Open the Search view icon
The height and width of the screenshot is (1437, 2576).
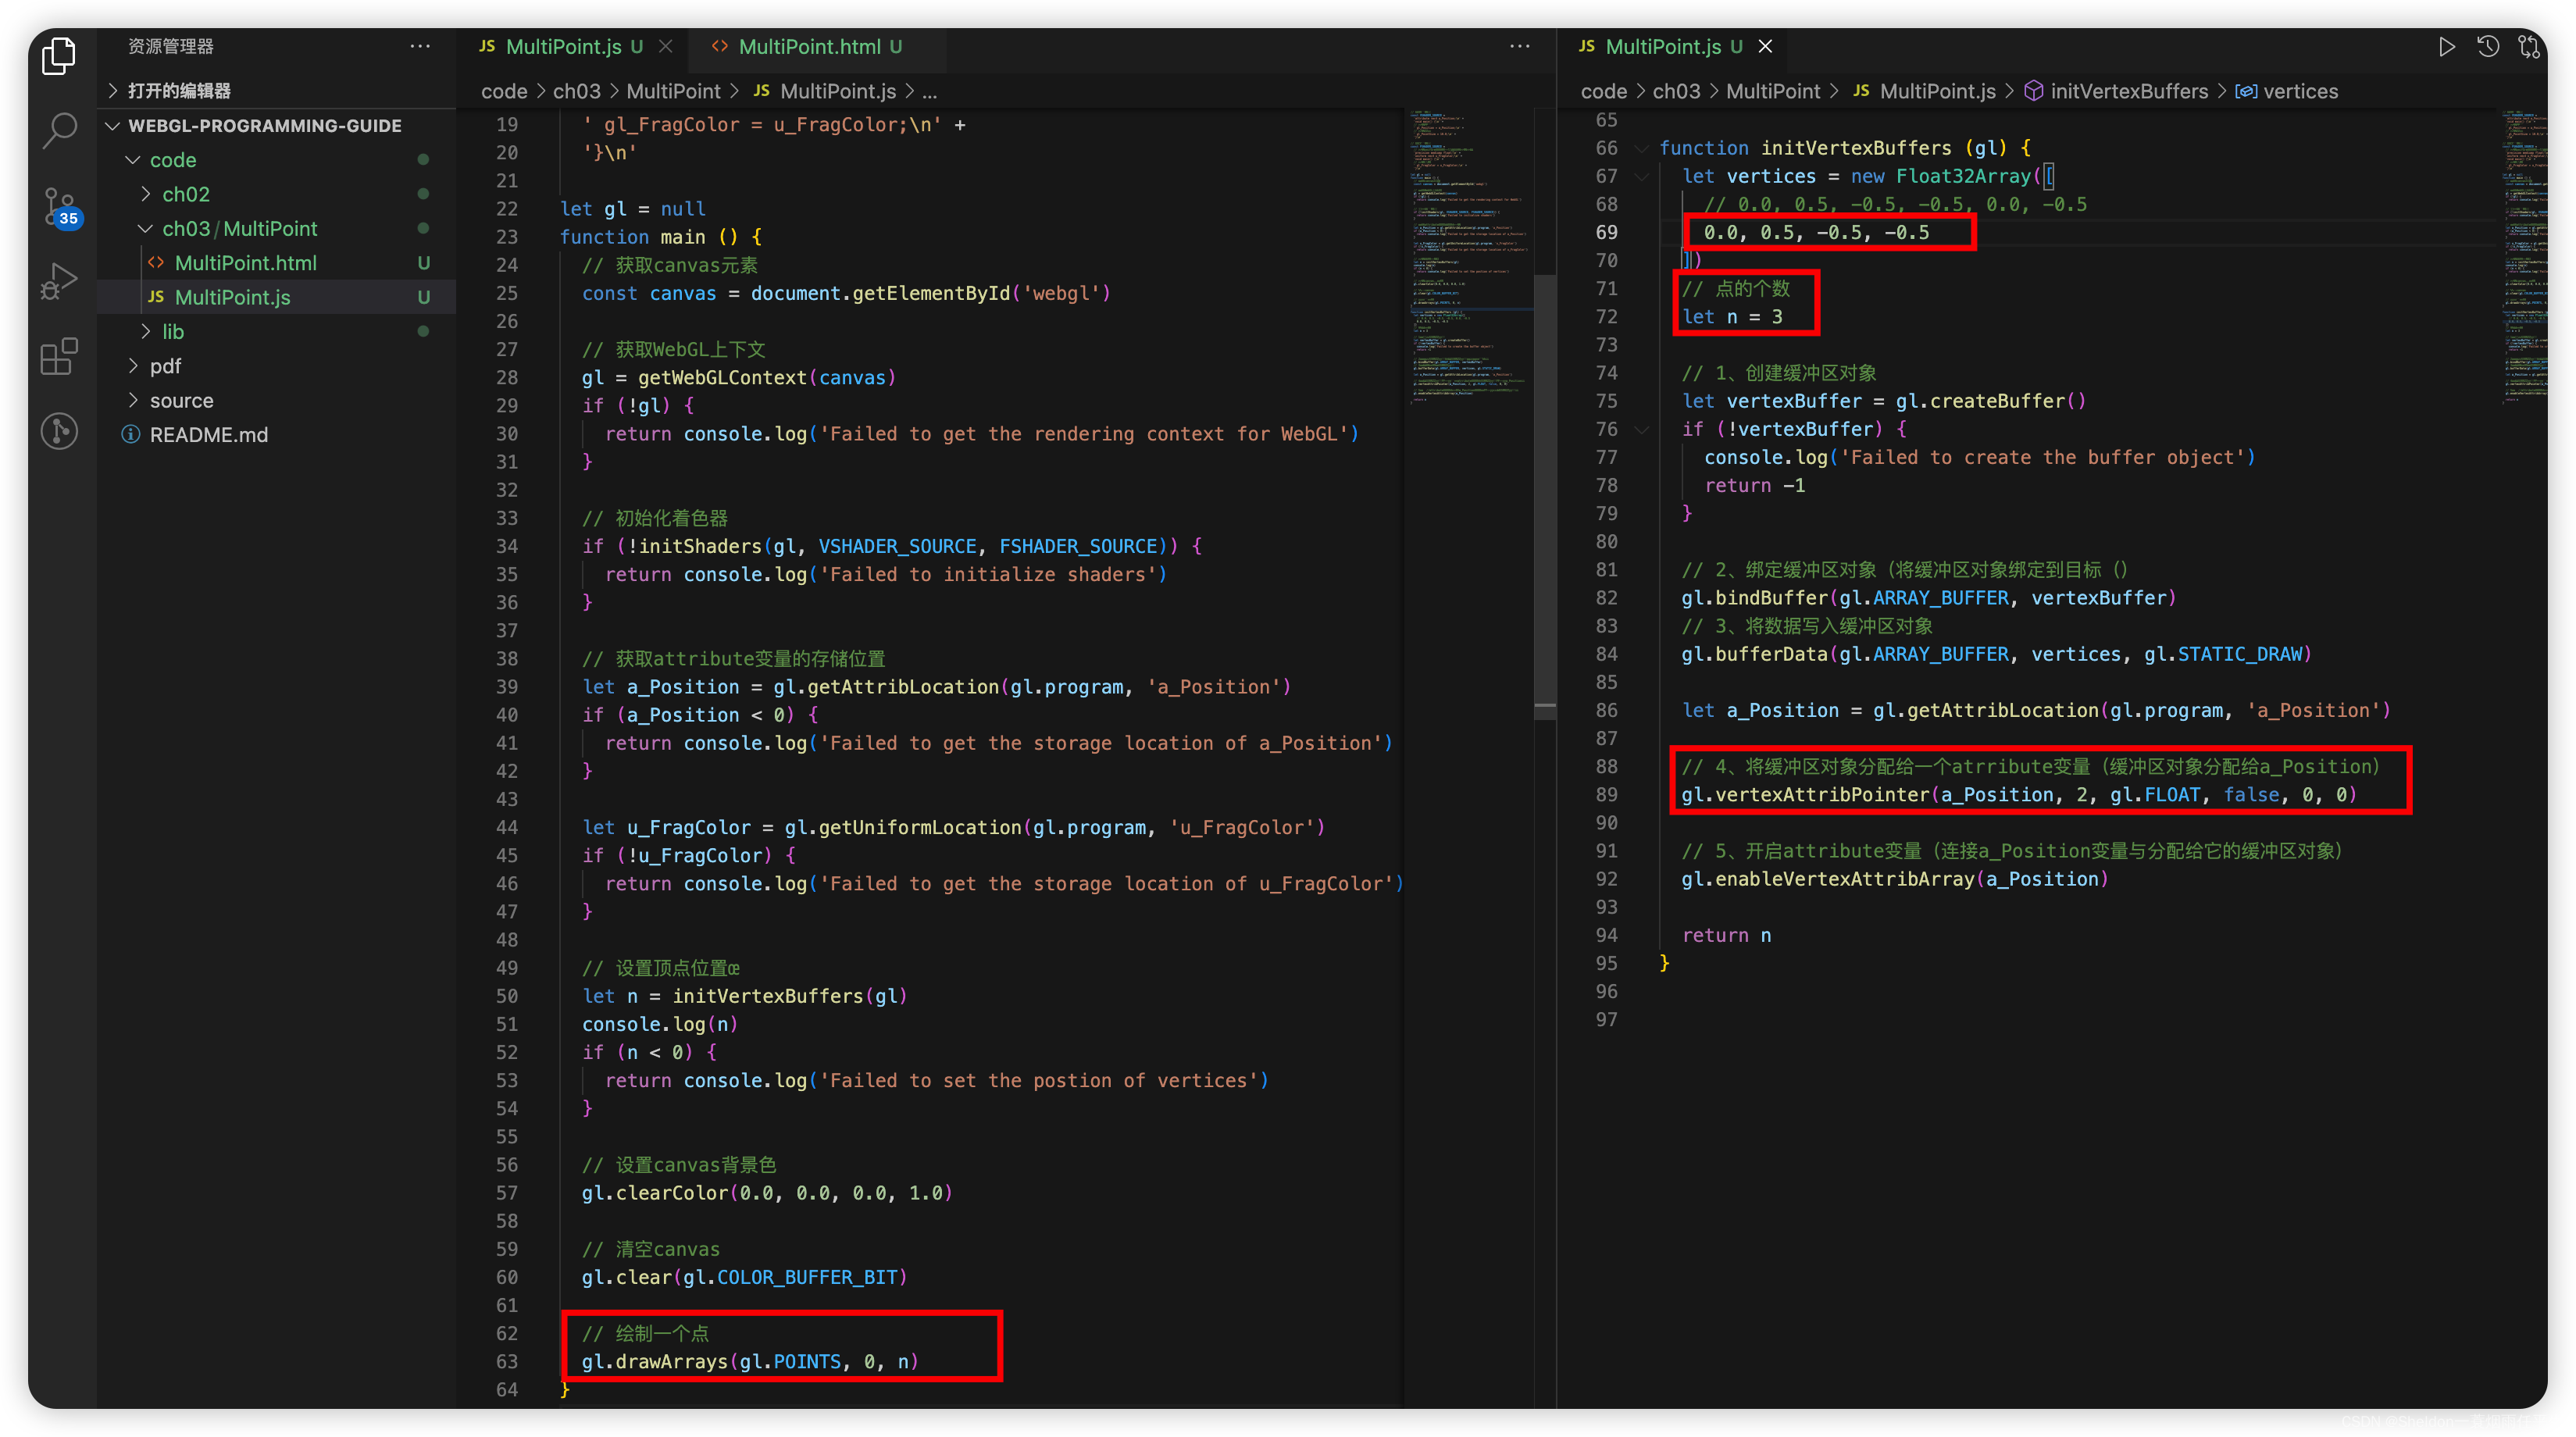click(x=59, y=130)
